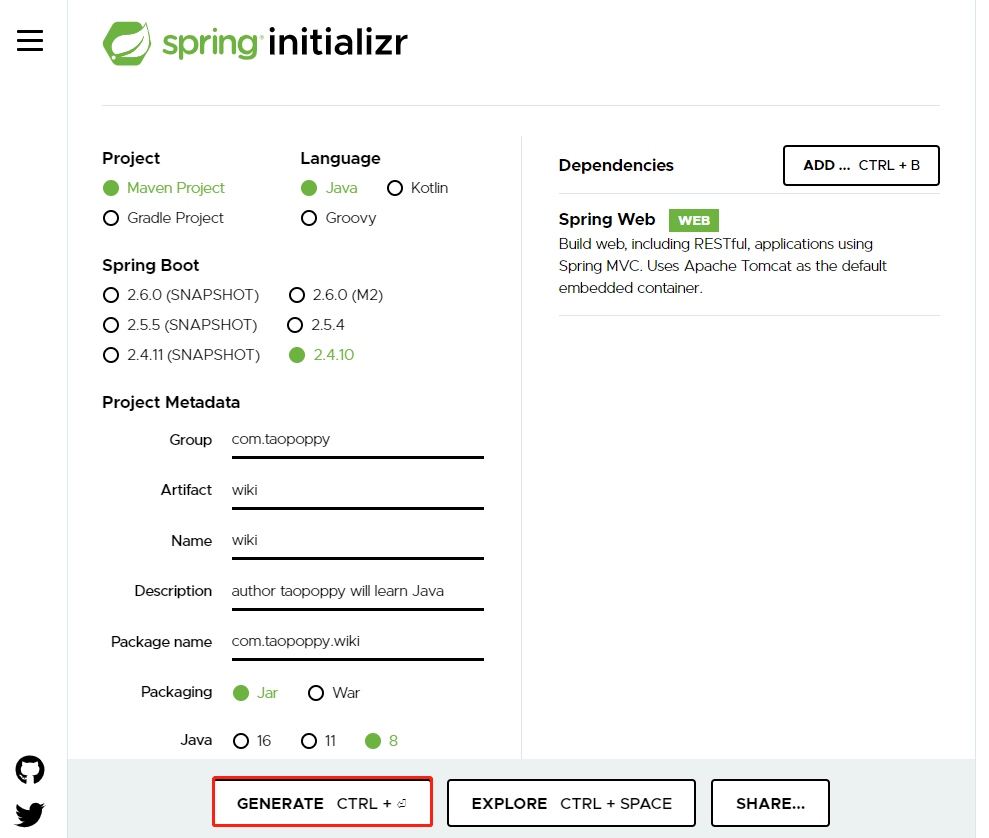Select Spring Boot 2.6.0 (SNAPSHOT)

click(x=181, y=295)
